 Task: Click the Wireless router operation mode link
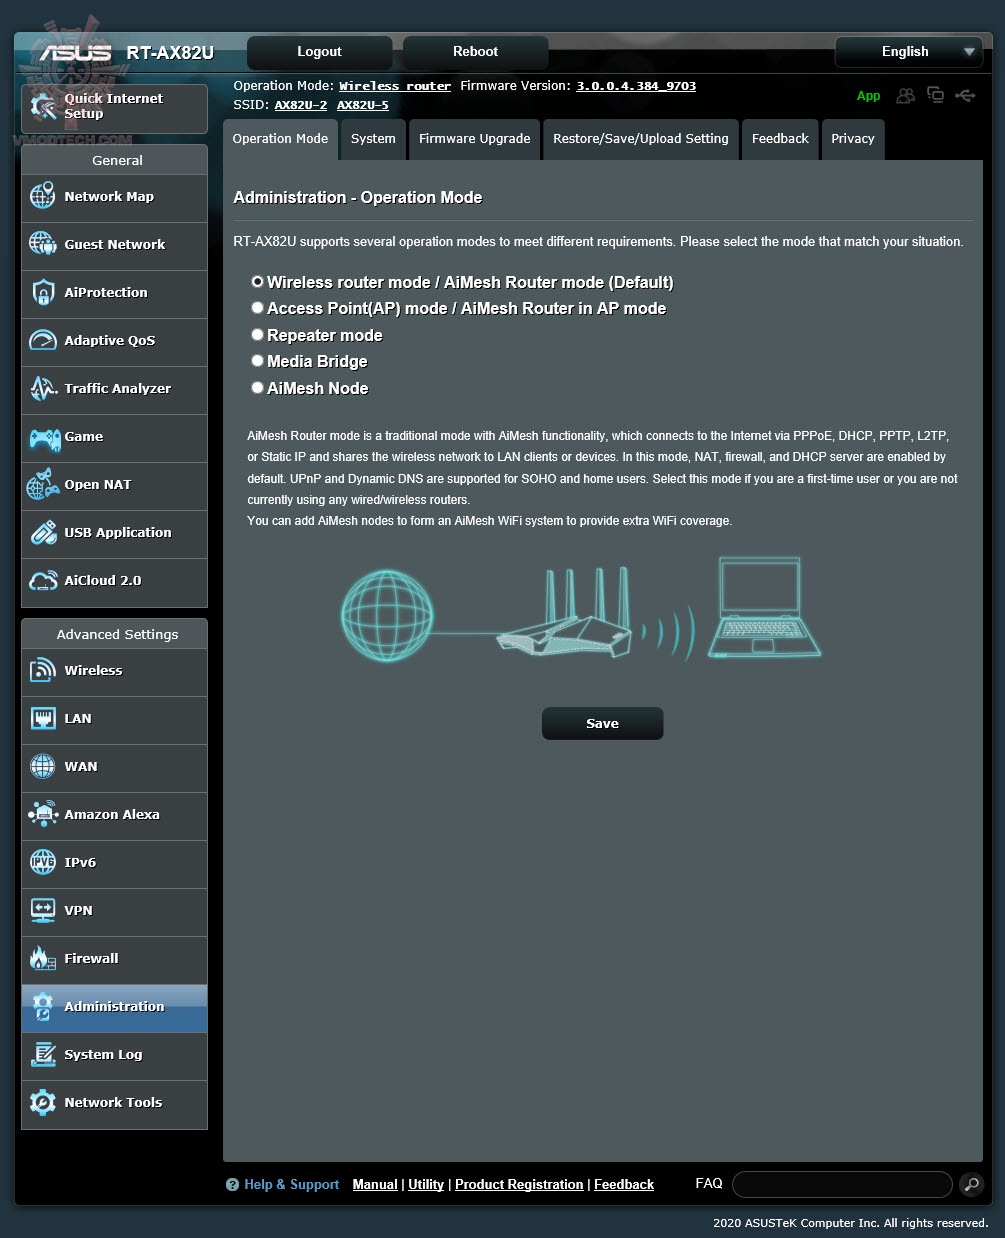pos(395,86)
